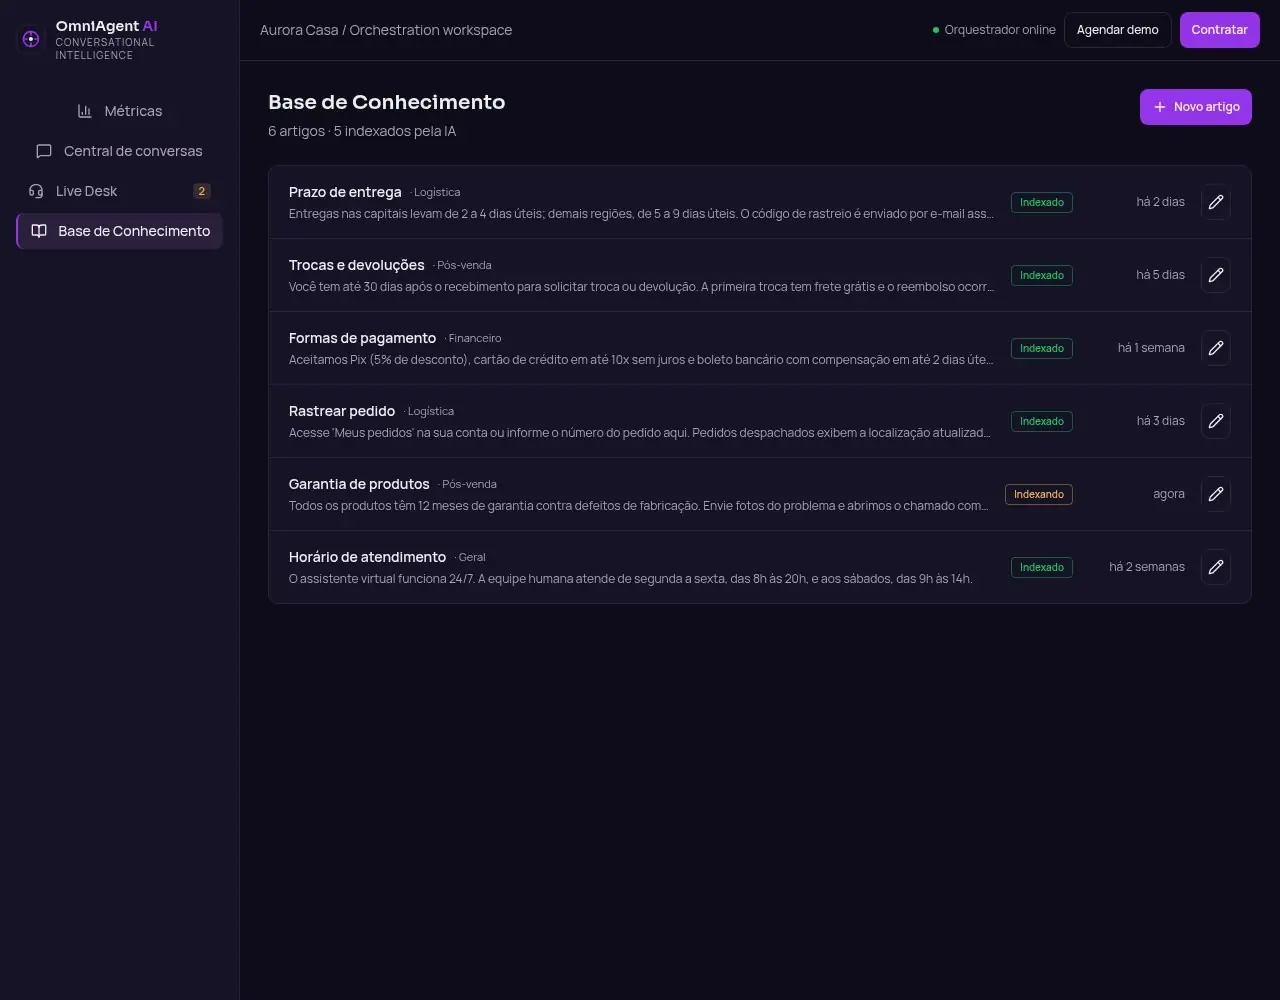Edit the Prazo de entrega article

click(1216, 202)
